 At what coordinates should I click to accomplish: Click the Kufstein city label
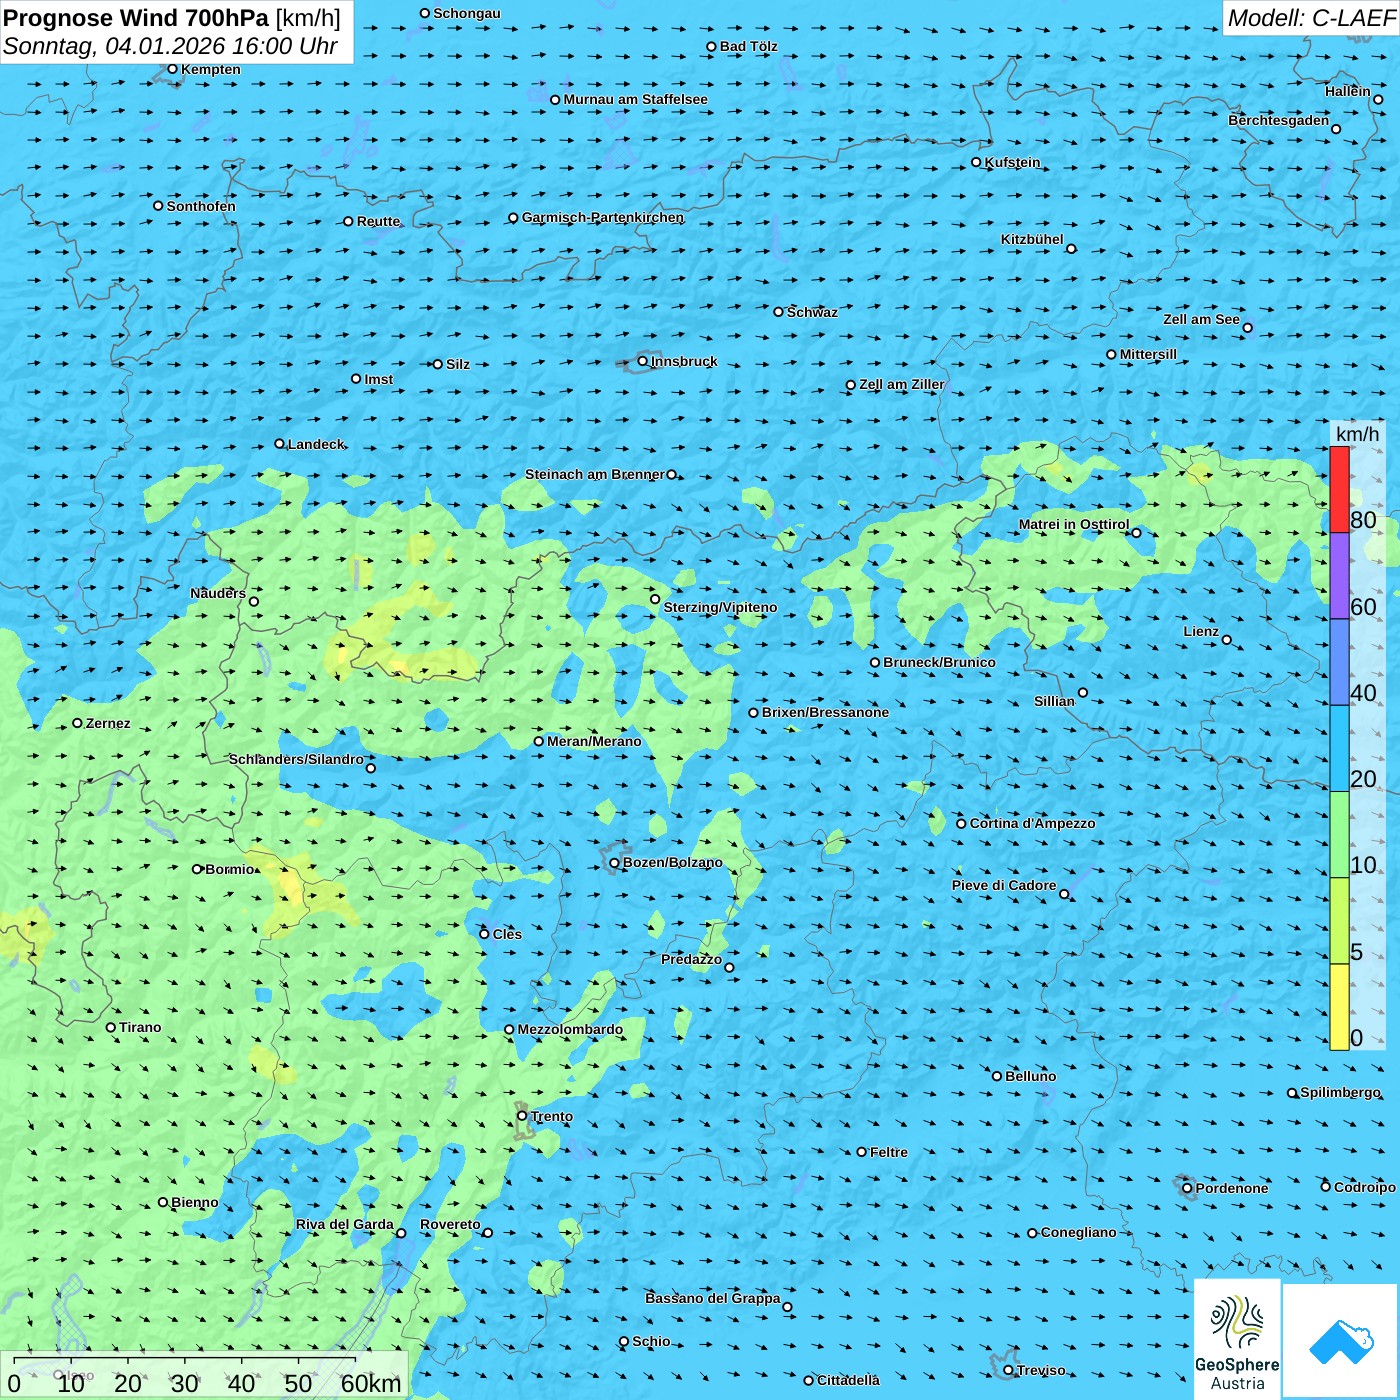point(1012,162)
